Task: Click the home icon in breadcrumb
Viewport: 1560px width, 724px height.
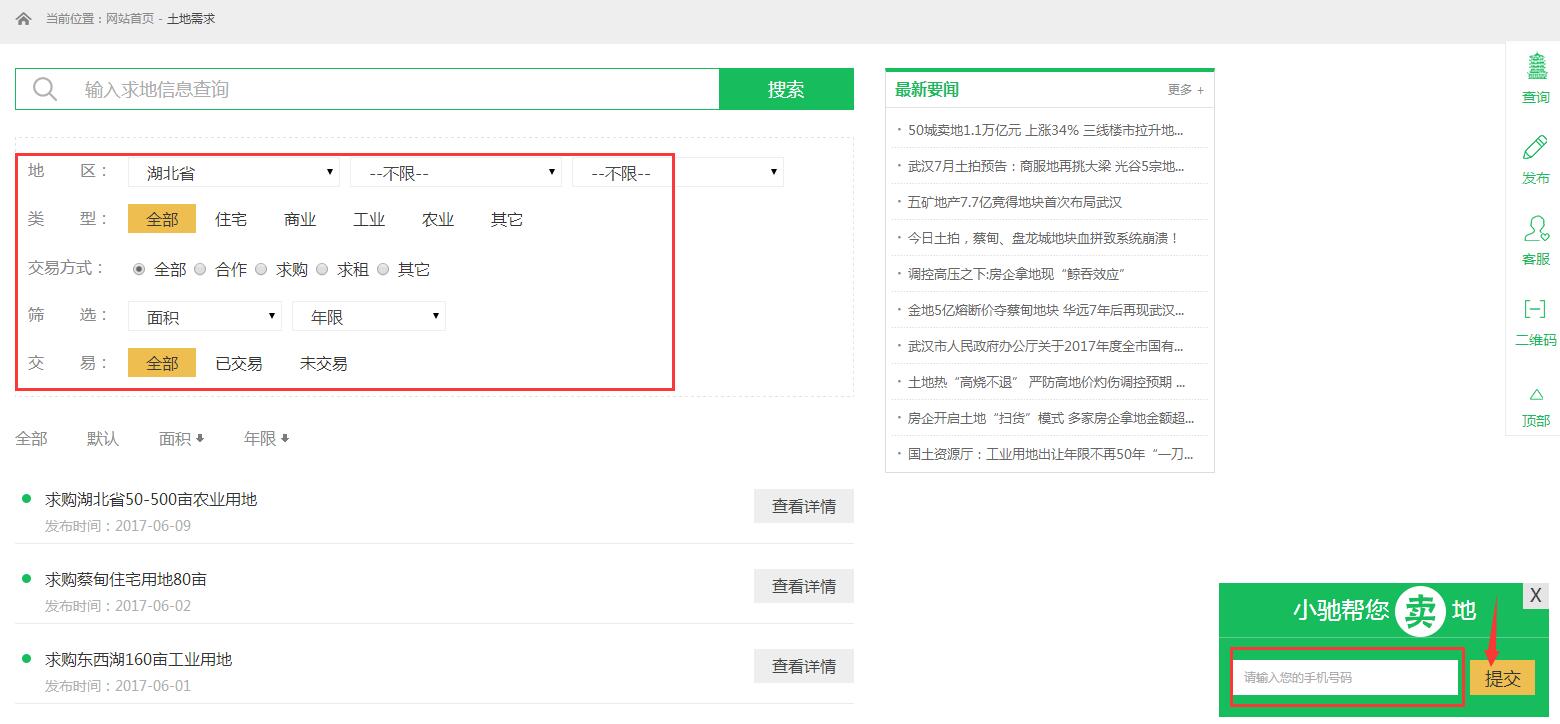Action: (x=24, y=19)
